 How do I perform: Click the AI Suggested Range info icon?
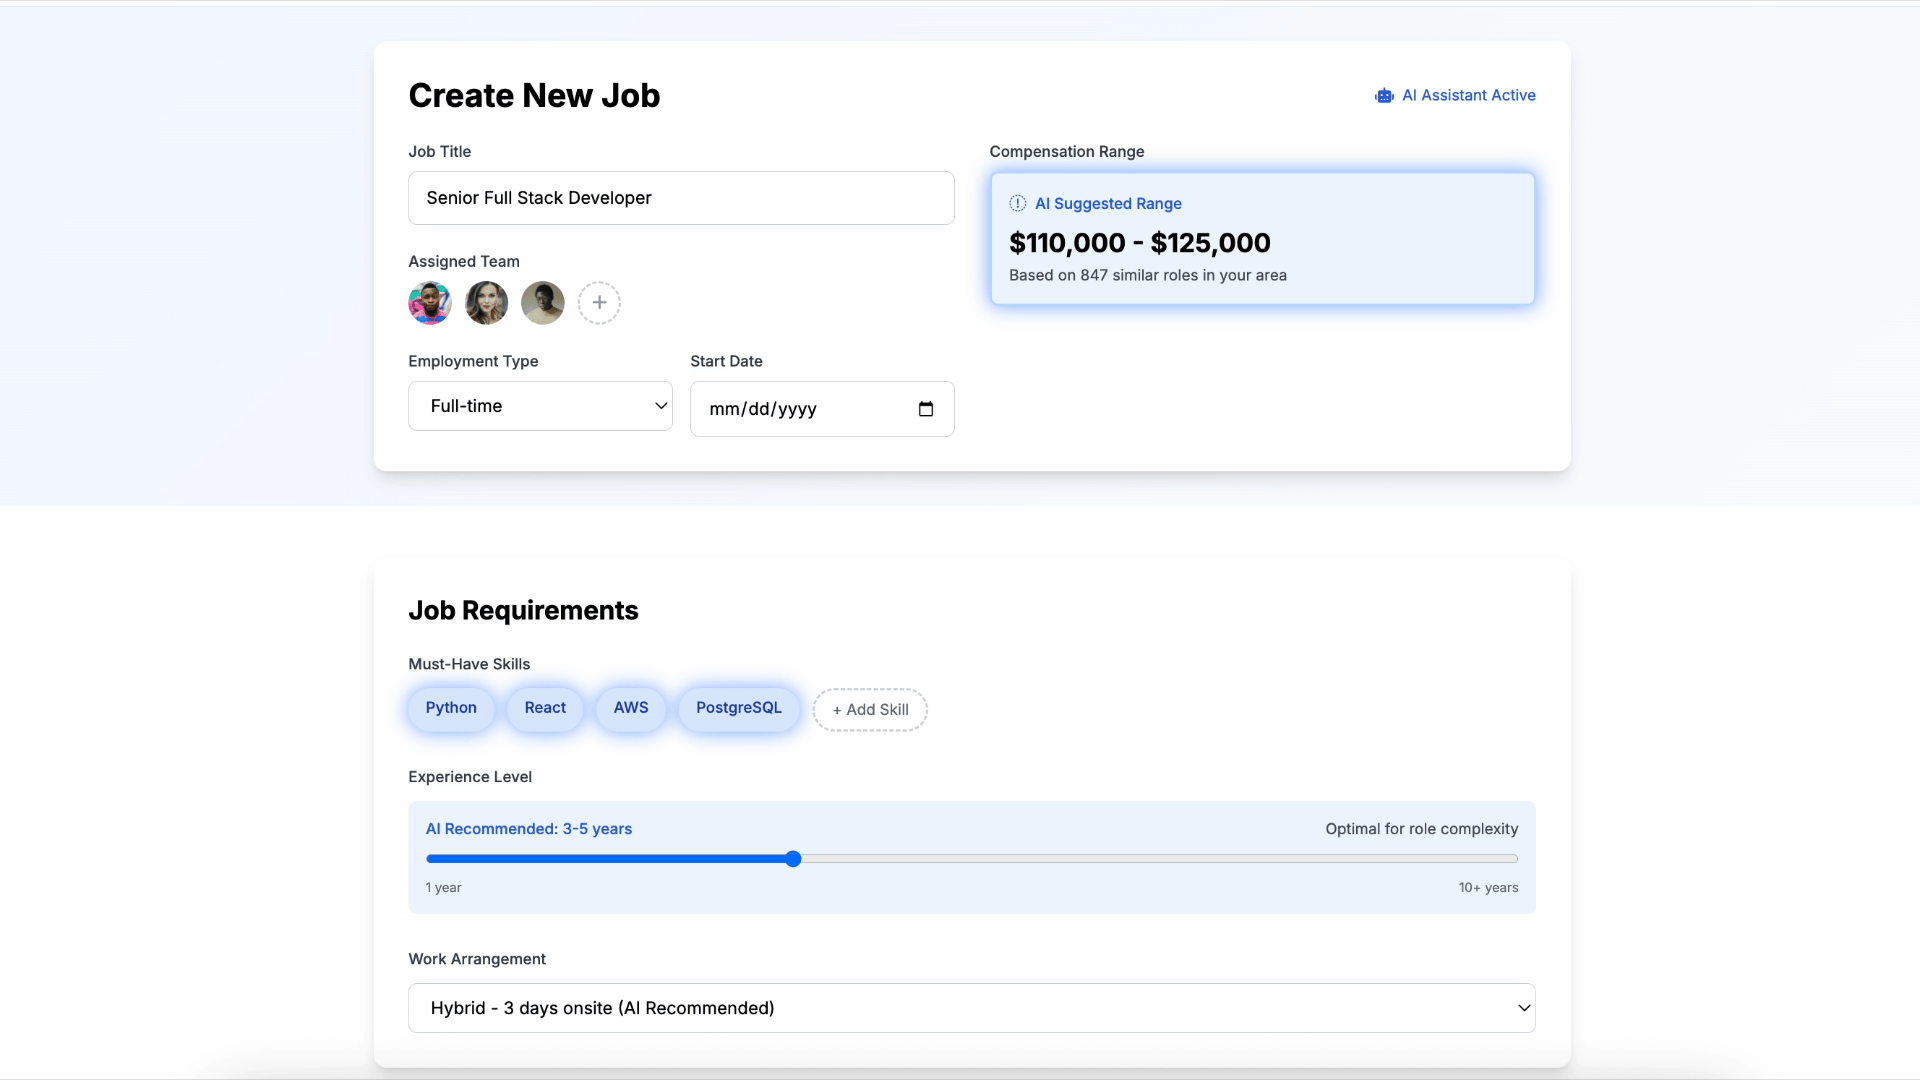coord(1017,204)
